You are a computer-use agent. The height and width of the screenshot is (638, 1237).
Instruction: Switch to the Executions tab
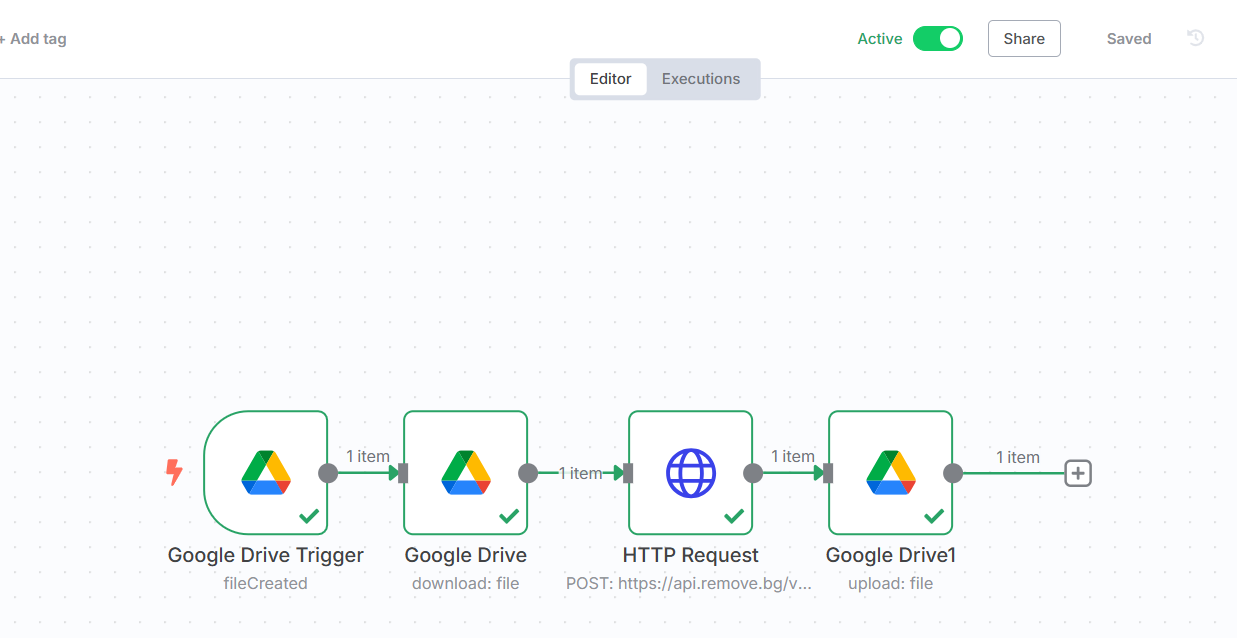pyautogui.click(x=700, y=78)
